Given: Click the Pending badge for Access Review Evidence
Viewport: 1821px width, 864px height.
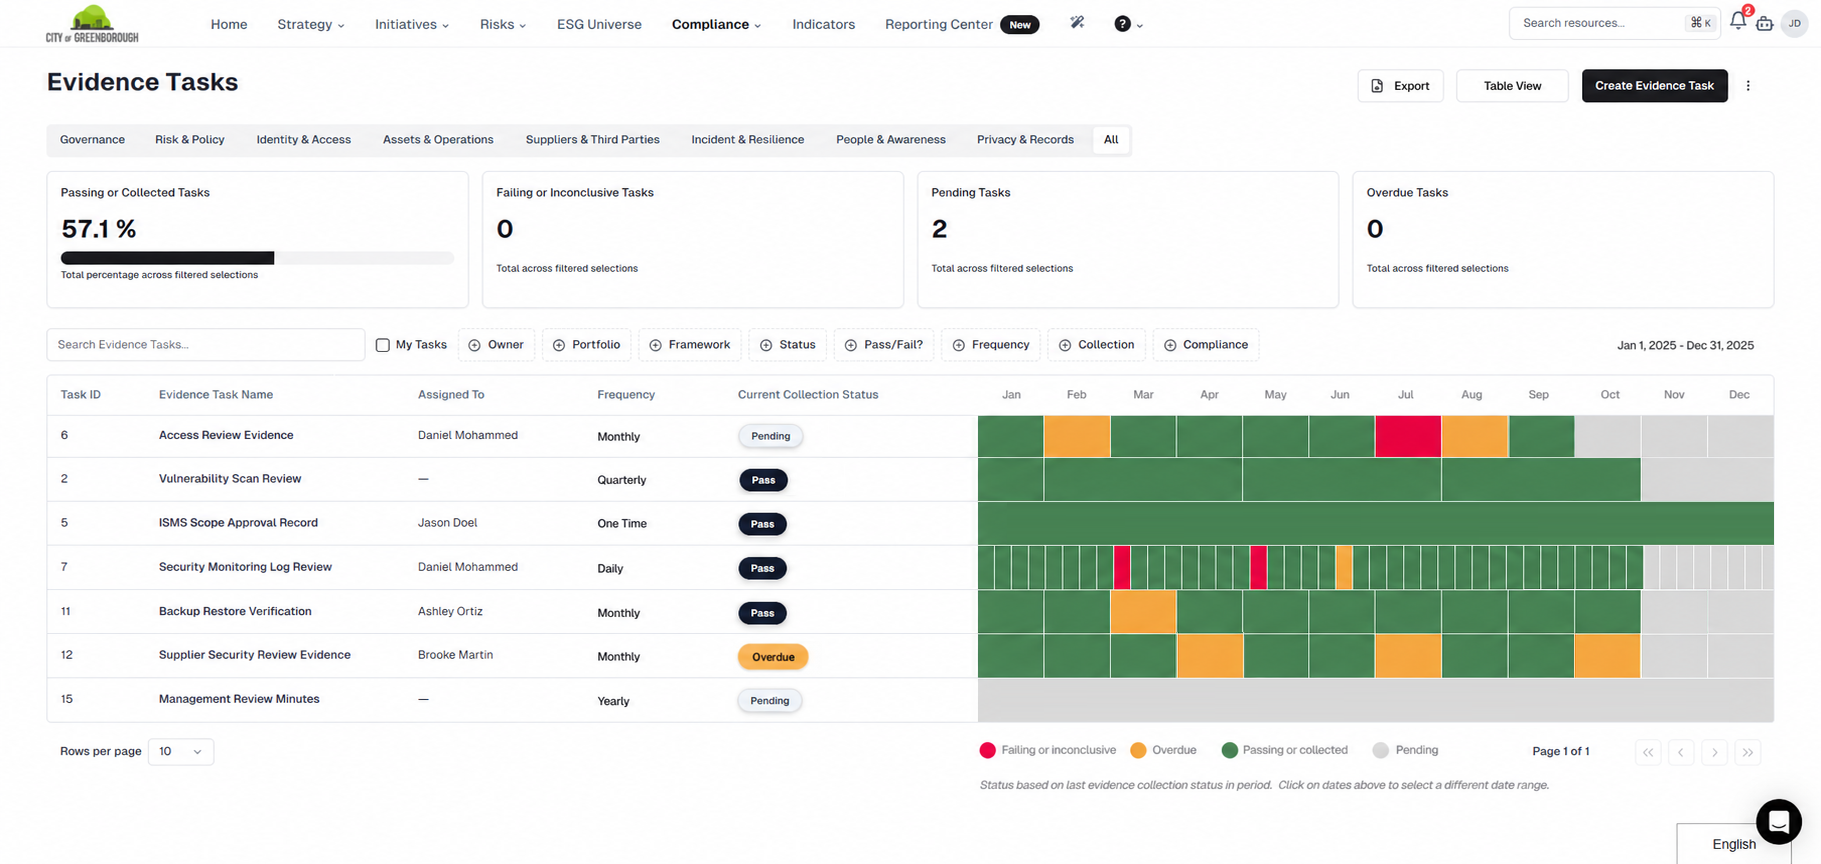Looking at the screenshot, I should point(771,436).
